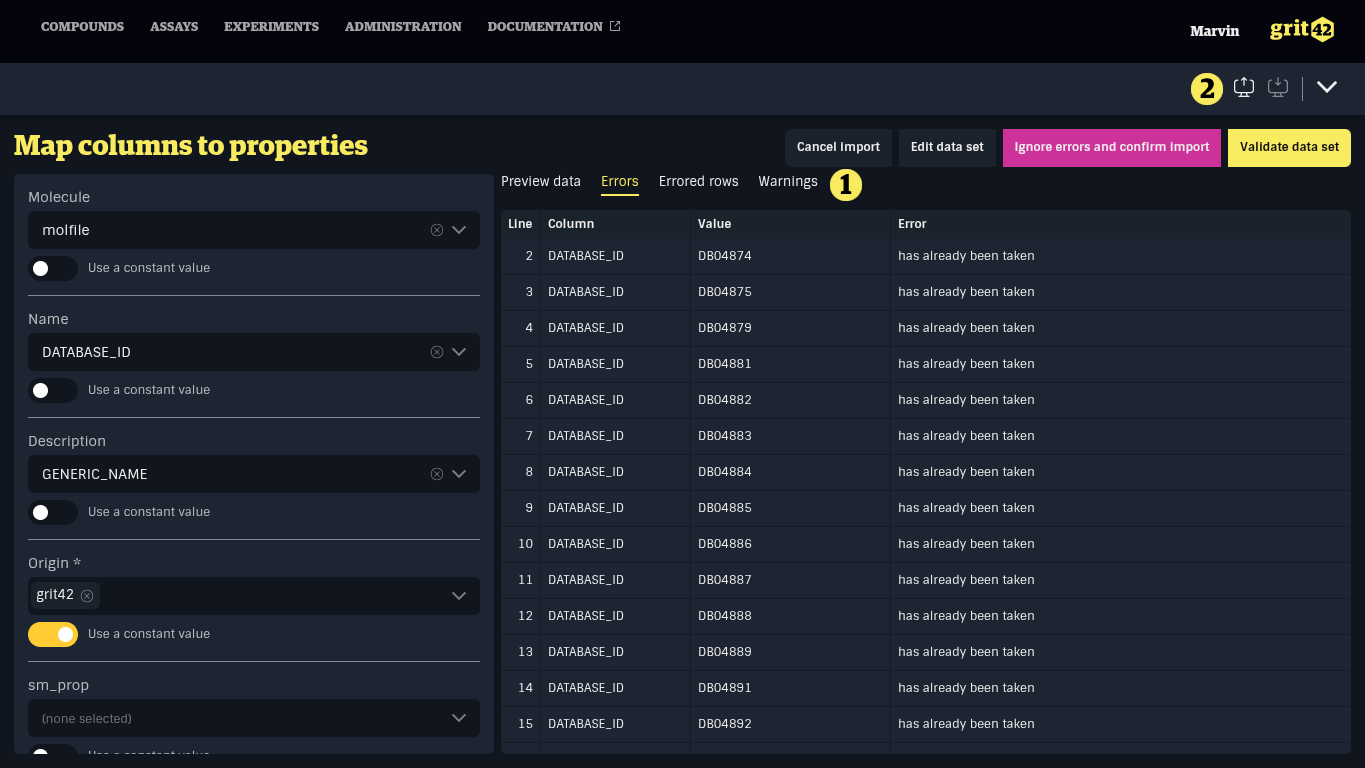The width and height of the screenshot is (1365, 768).
Task: Click value DB04882 in the table
Action: pyautogui.click(x=725, y=400)
